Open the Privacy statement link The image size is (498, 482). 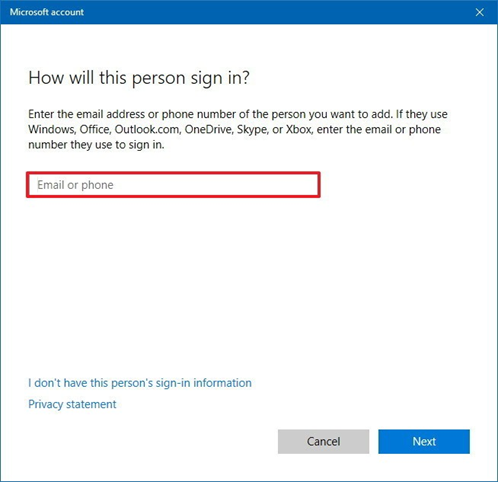72,404
